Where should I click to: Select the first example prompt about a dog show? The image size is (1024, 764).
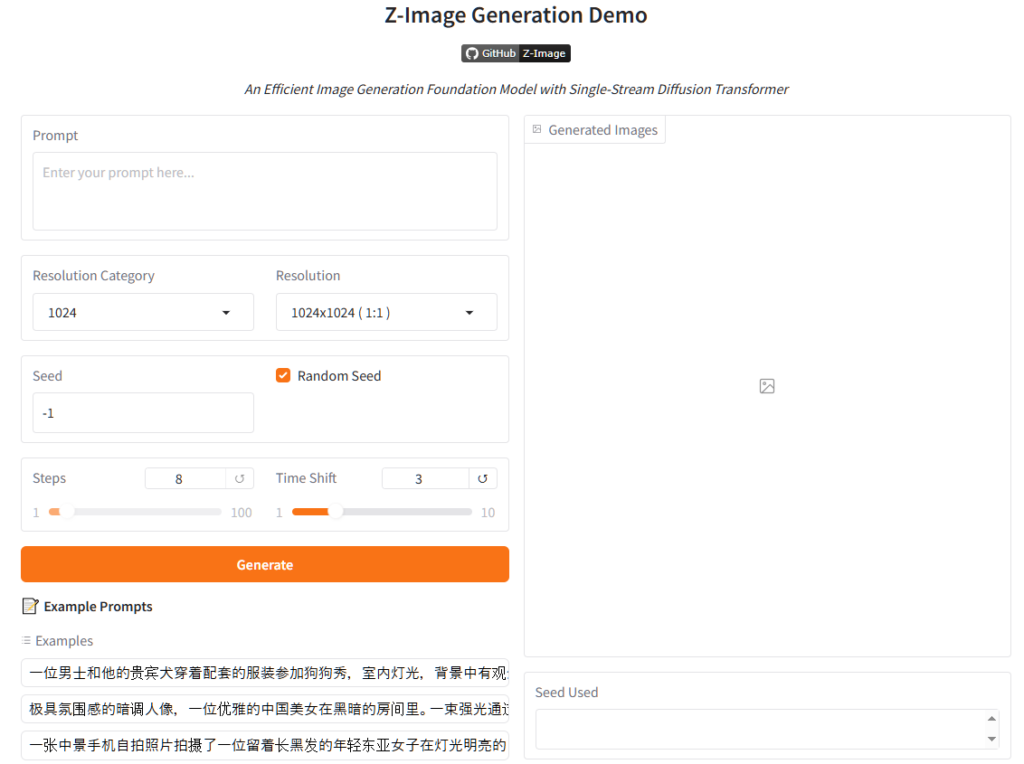tap(264, 673)
